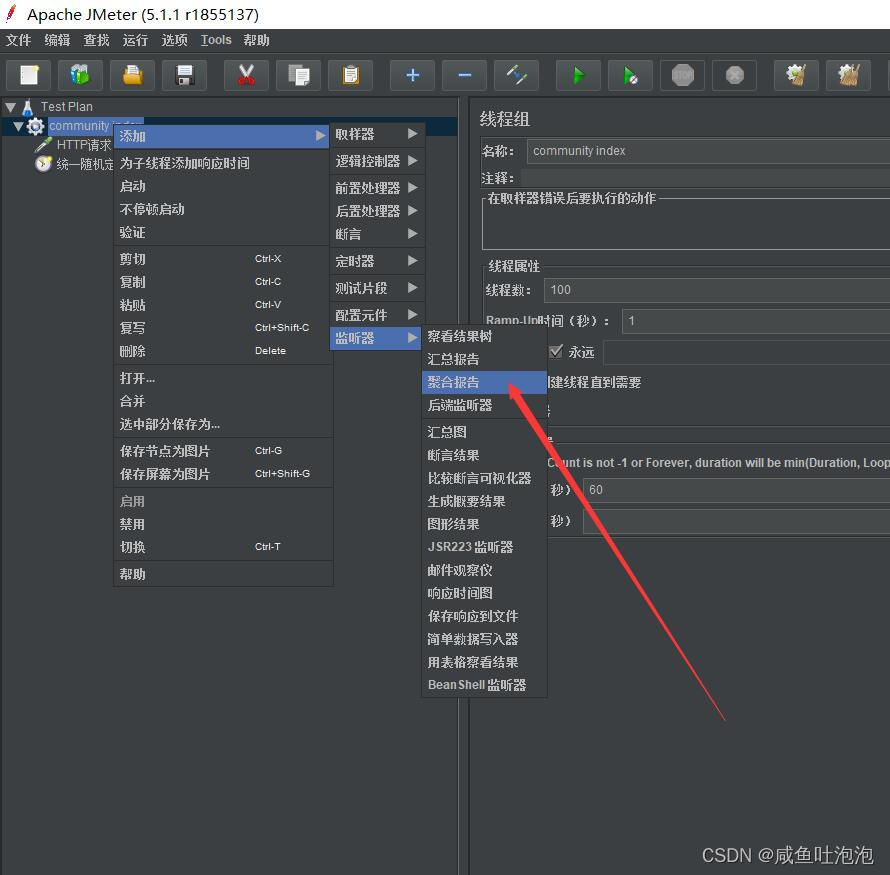Choose 用表格察看结果 entry
This screenshot has width=890, height=875.
coord(484,662)
